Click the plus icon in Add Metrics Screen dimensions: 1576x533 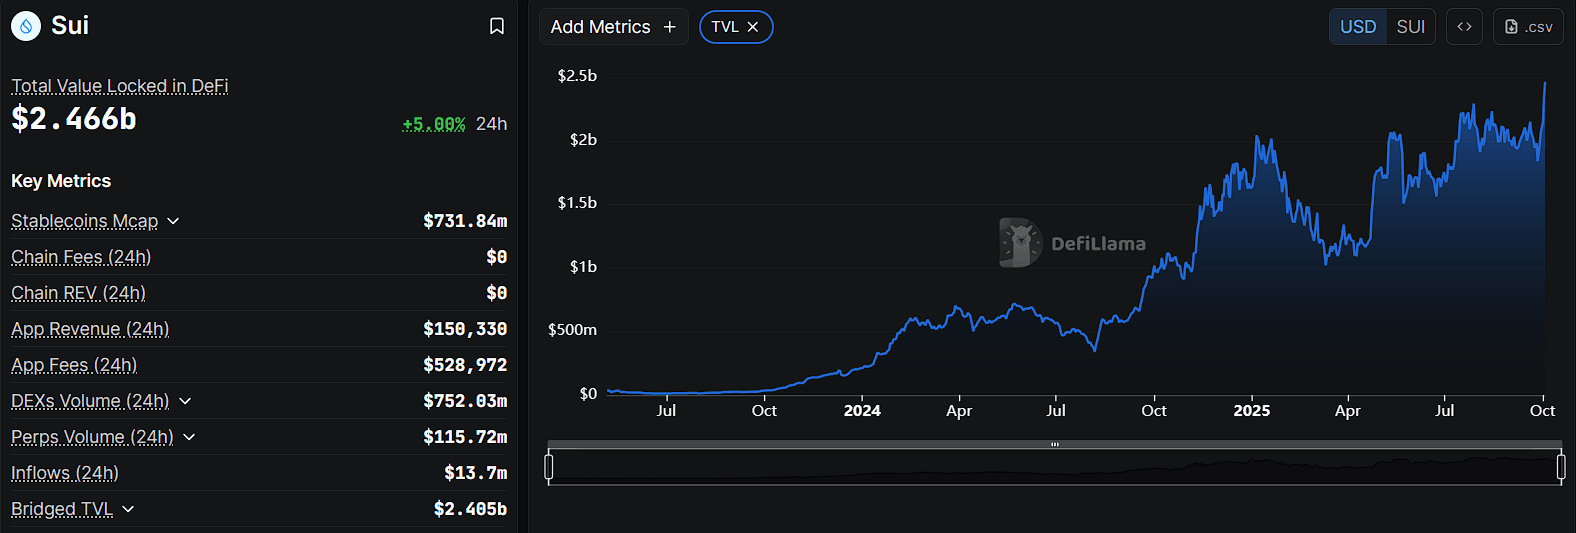pyautogui.click(x=670, y=27)
